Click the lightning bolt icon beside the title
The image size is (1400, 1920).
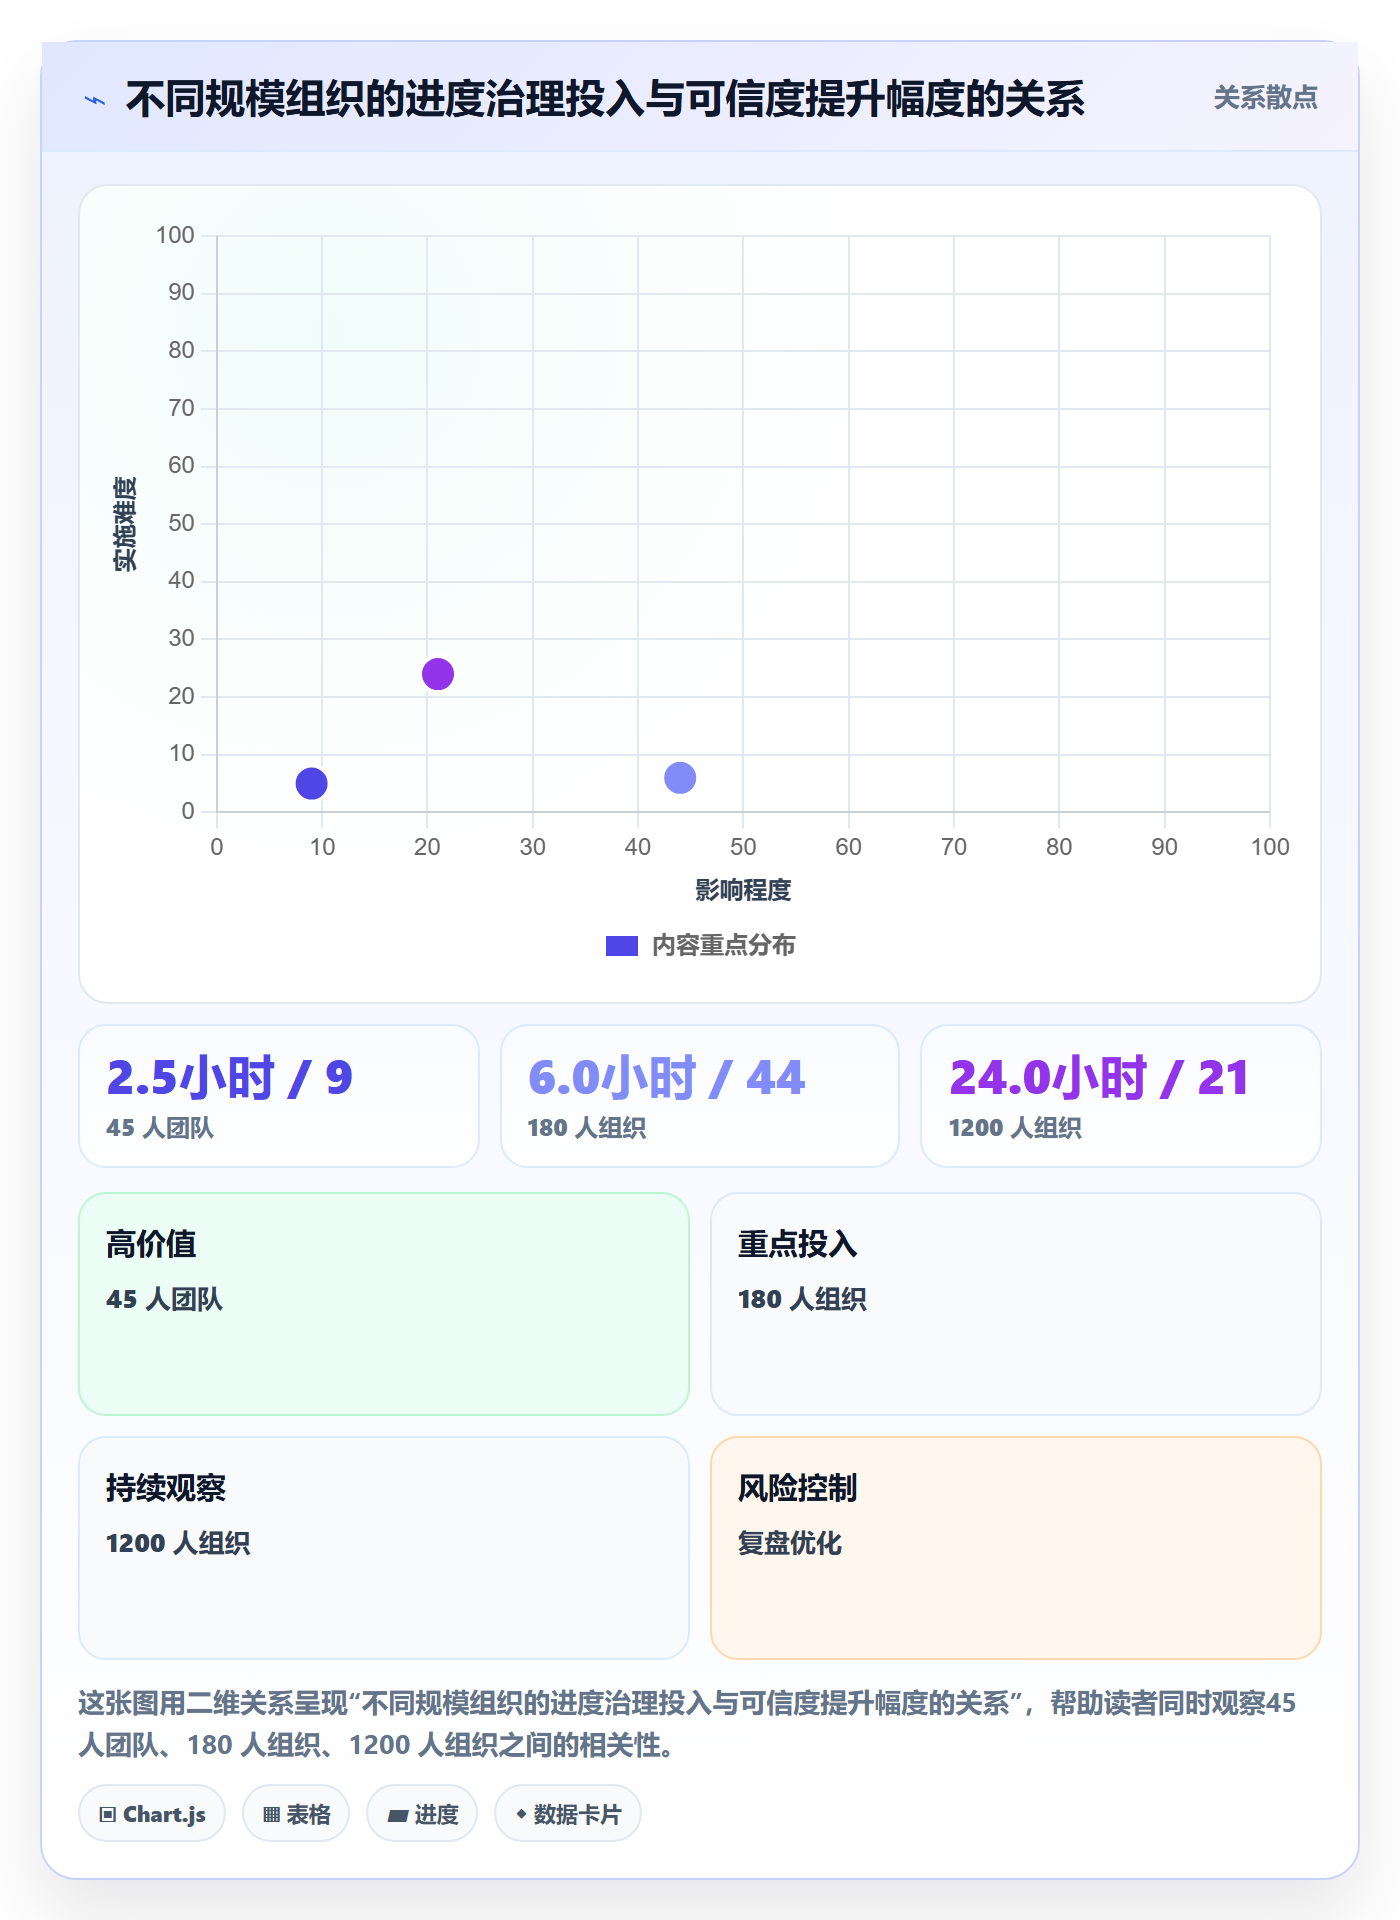tap(95, 100)
